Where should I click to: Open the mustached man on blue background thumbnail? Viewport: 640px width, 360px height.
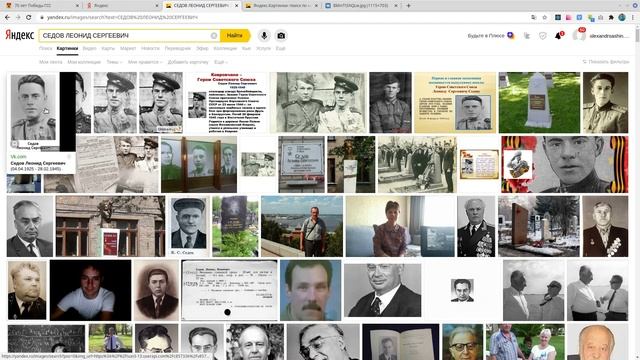tap(311, 290)
